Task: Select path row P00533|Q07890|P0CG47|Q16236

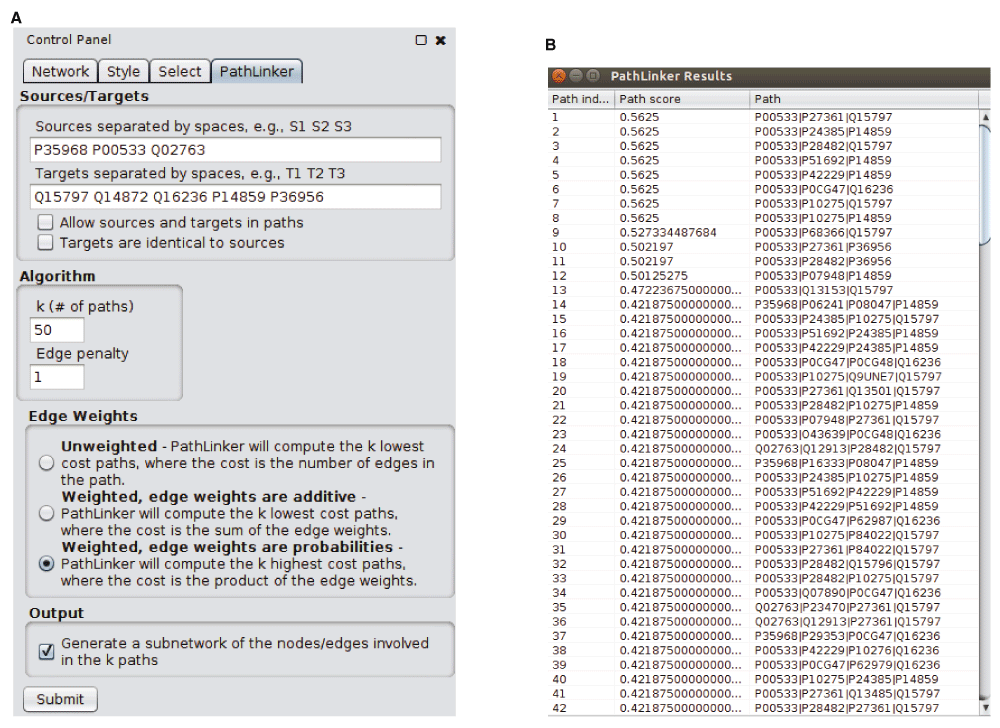Action: click(763, 593)
